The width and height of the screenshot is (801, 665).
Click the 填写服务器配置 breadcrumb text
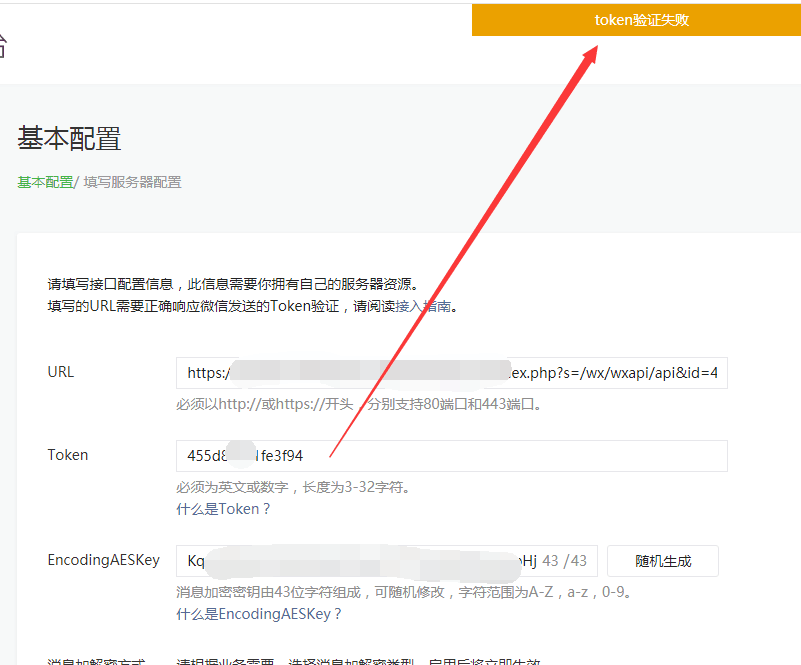point(132,182)
